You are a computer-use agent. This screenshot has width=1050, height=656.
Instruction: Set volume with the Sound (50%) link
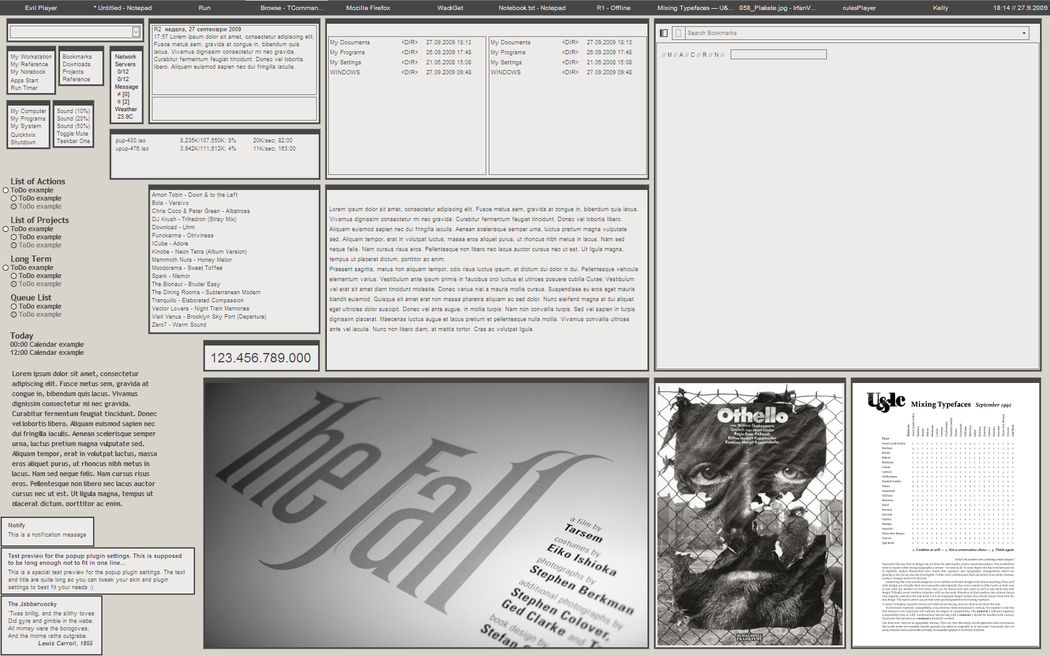(x=73, y=126)
